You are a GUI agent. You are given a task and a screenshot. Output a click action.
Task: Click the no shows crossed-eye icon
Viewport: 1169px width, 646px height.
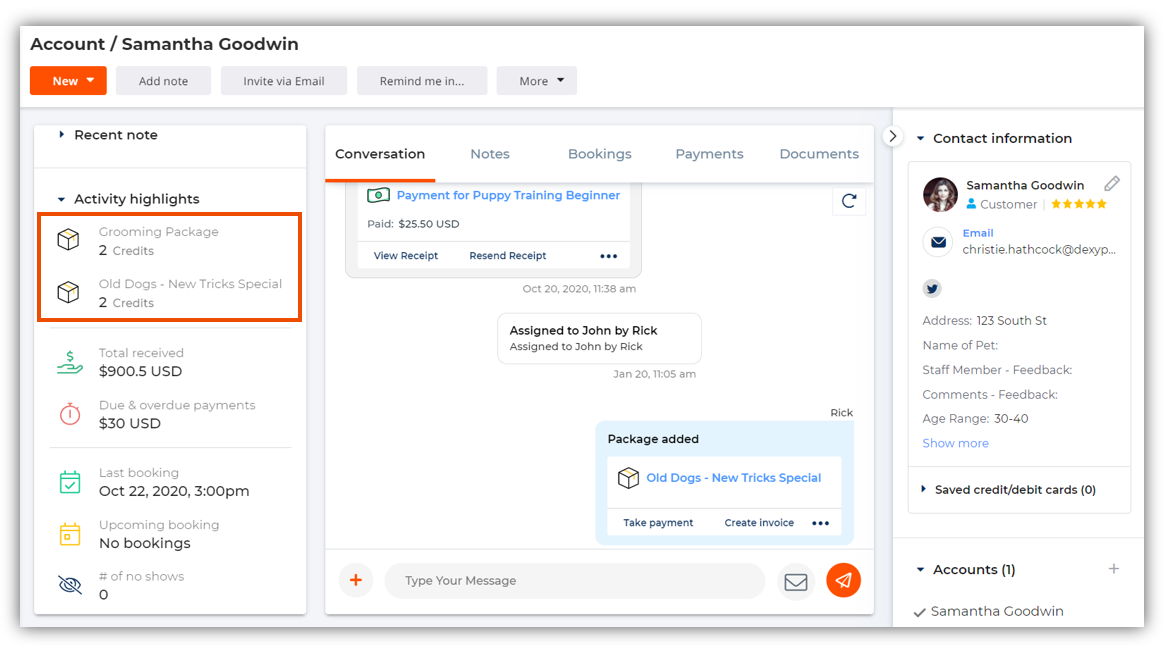click(69, 584)
